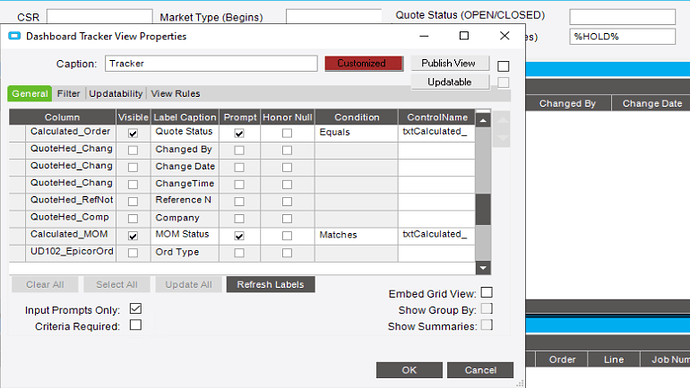This screenshot has width=690, height=388.
Task: Check the box beside Publish View
Action: tap(503, 66)
